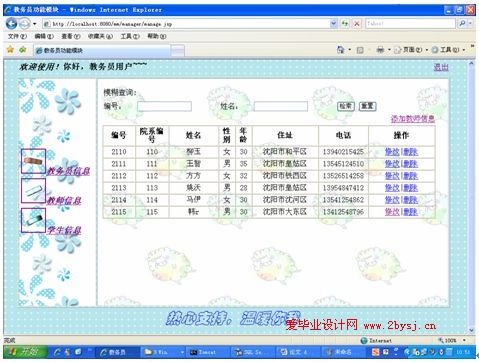Click the Print icon in command bar

[x=380, y=50]
